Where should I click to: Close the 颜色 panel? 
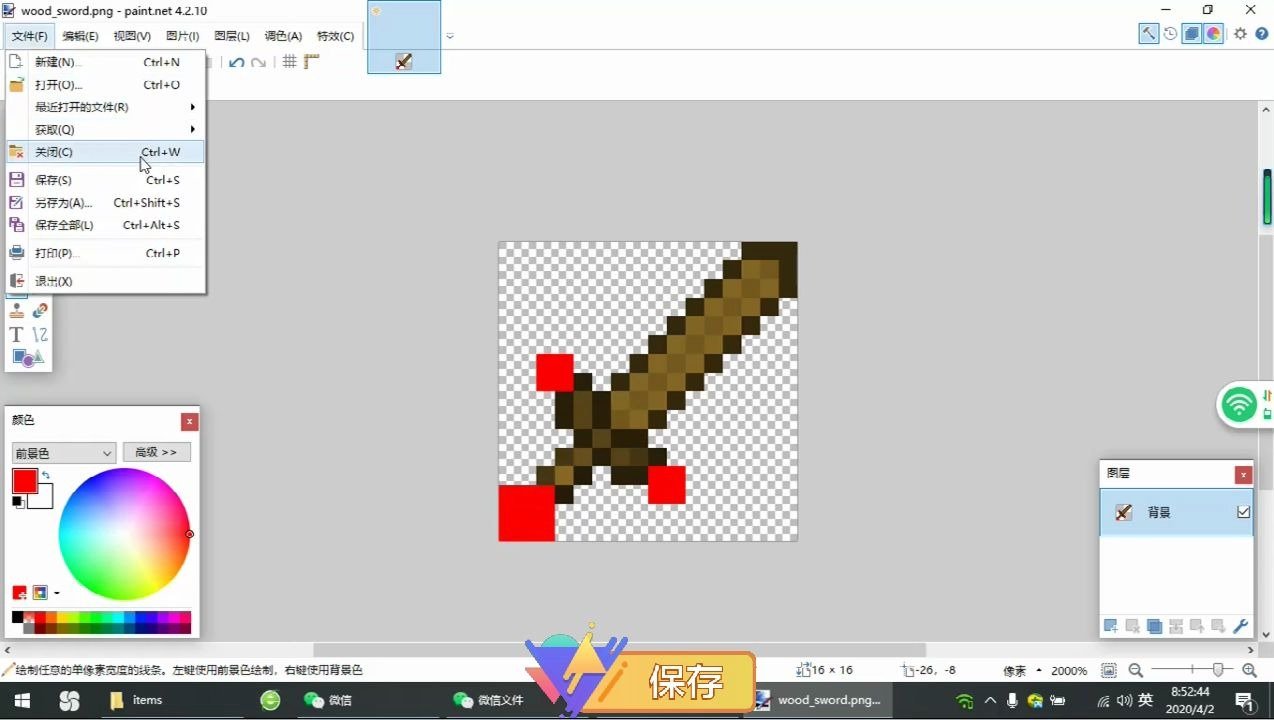(189, 422)
